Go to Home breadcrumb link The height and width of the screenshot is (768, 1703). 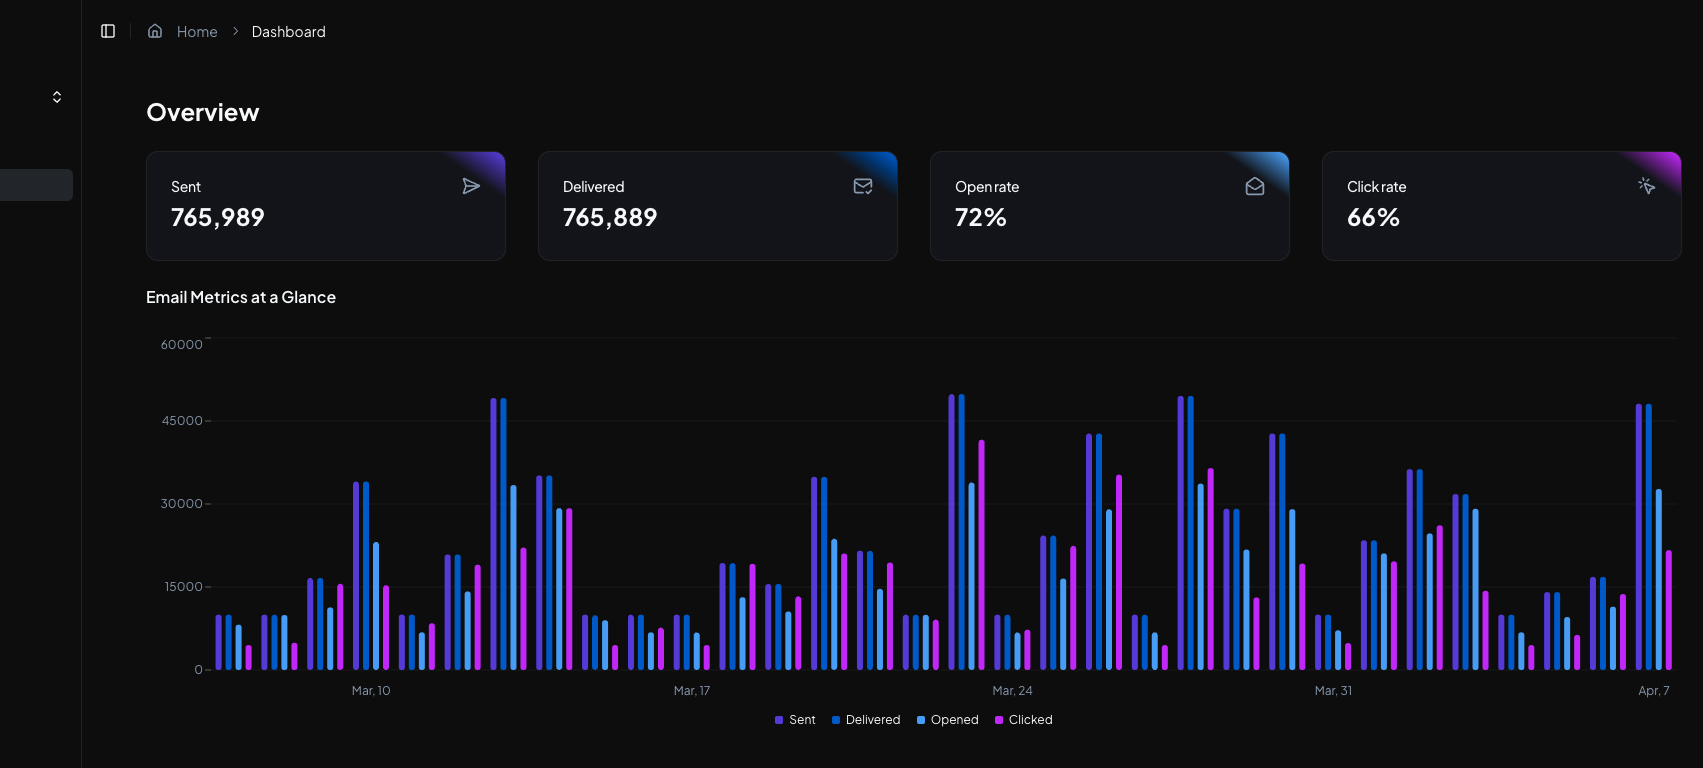197,32
